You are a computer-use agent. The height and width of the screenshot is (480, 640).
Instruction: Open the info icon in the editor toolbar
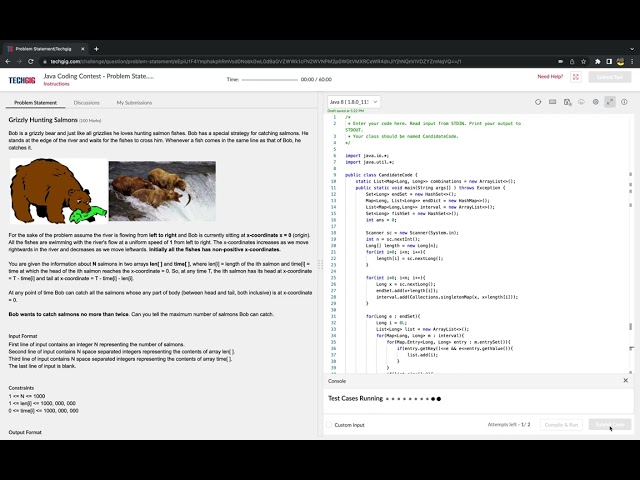(624, 102)
